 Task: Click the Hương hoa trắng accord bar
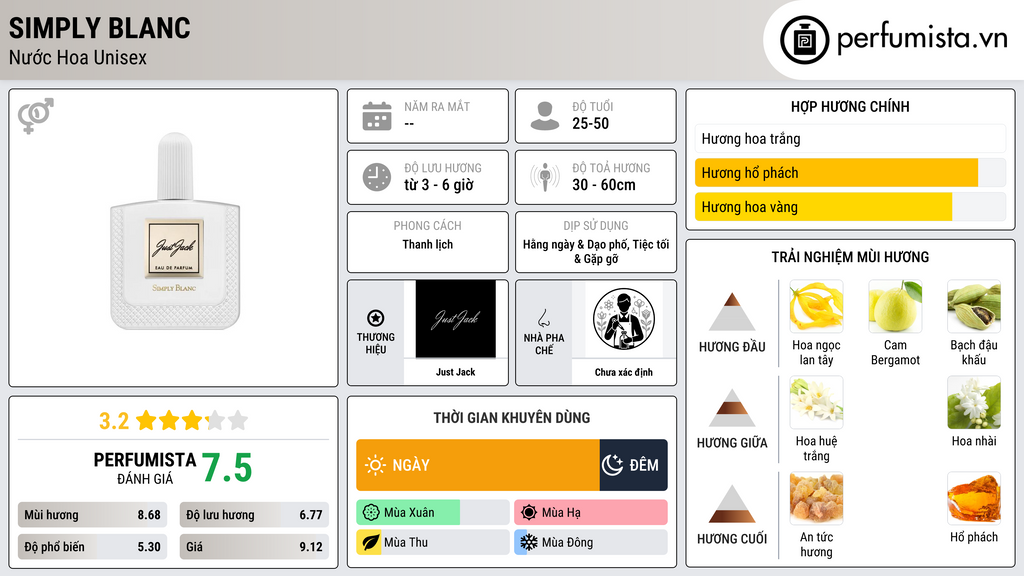tap(850, 138)
